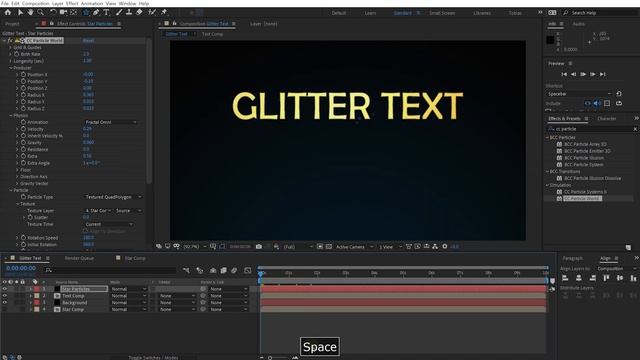Click the Composition Mini-Flowchart icon in timeline
Screen dimensions: 640x360
pos(187,270)
